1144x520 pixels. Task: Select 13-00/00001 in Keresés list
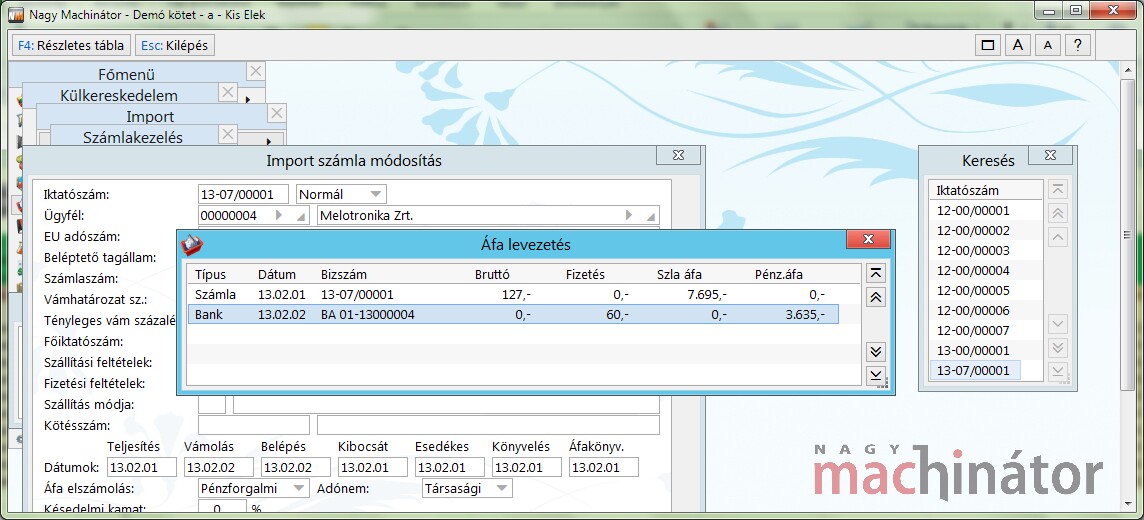[973, 350]
